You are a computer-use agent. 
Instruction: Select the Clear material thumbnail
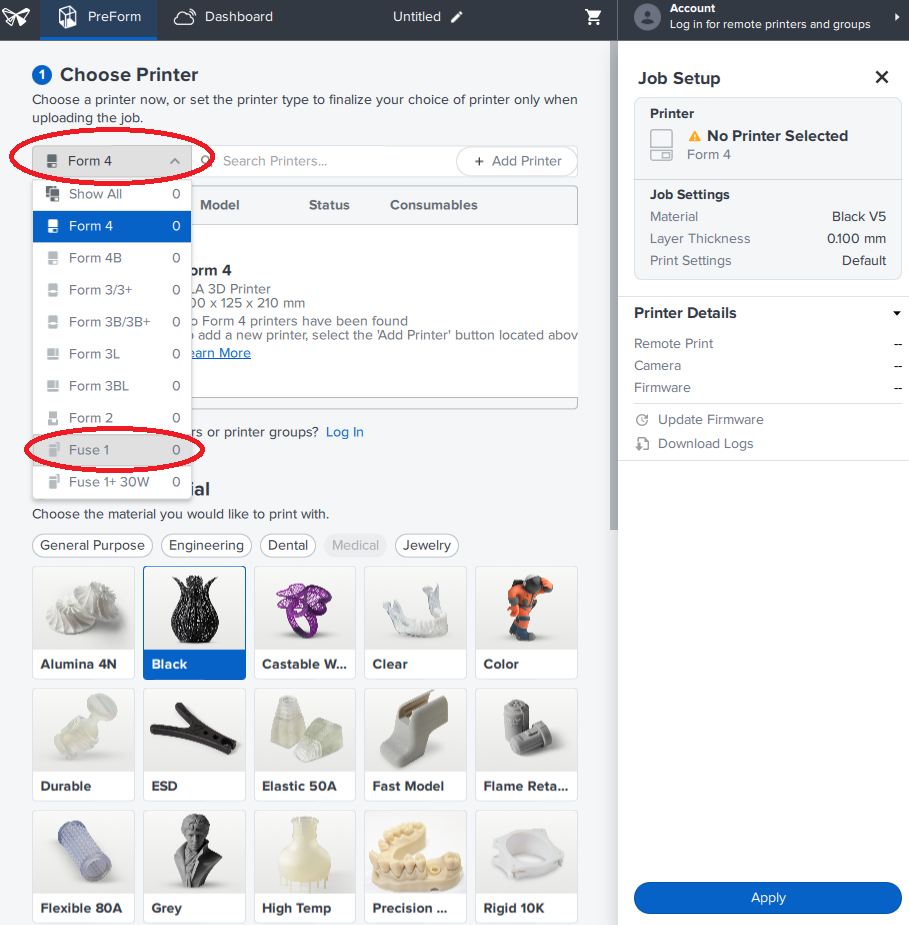[415, 622]
